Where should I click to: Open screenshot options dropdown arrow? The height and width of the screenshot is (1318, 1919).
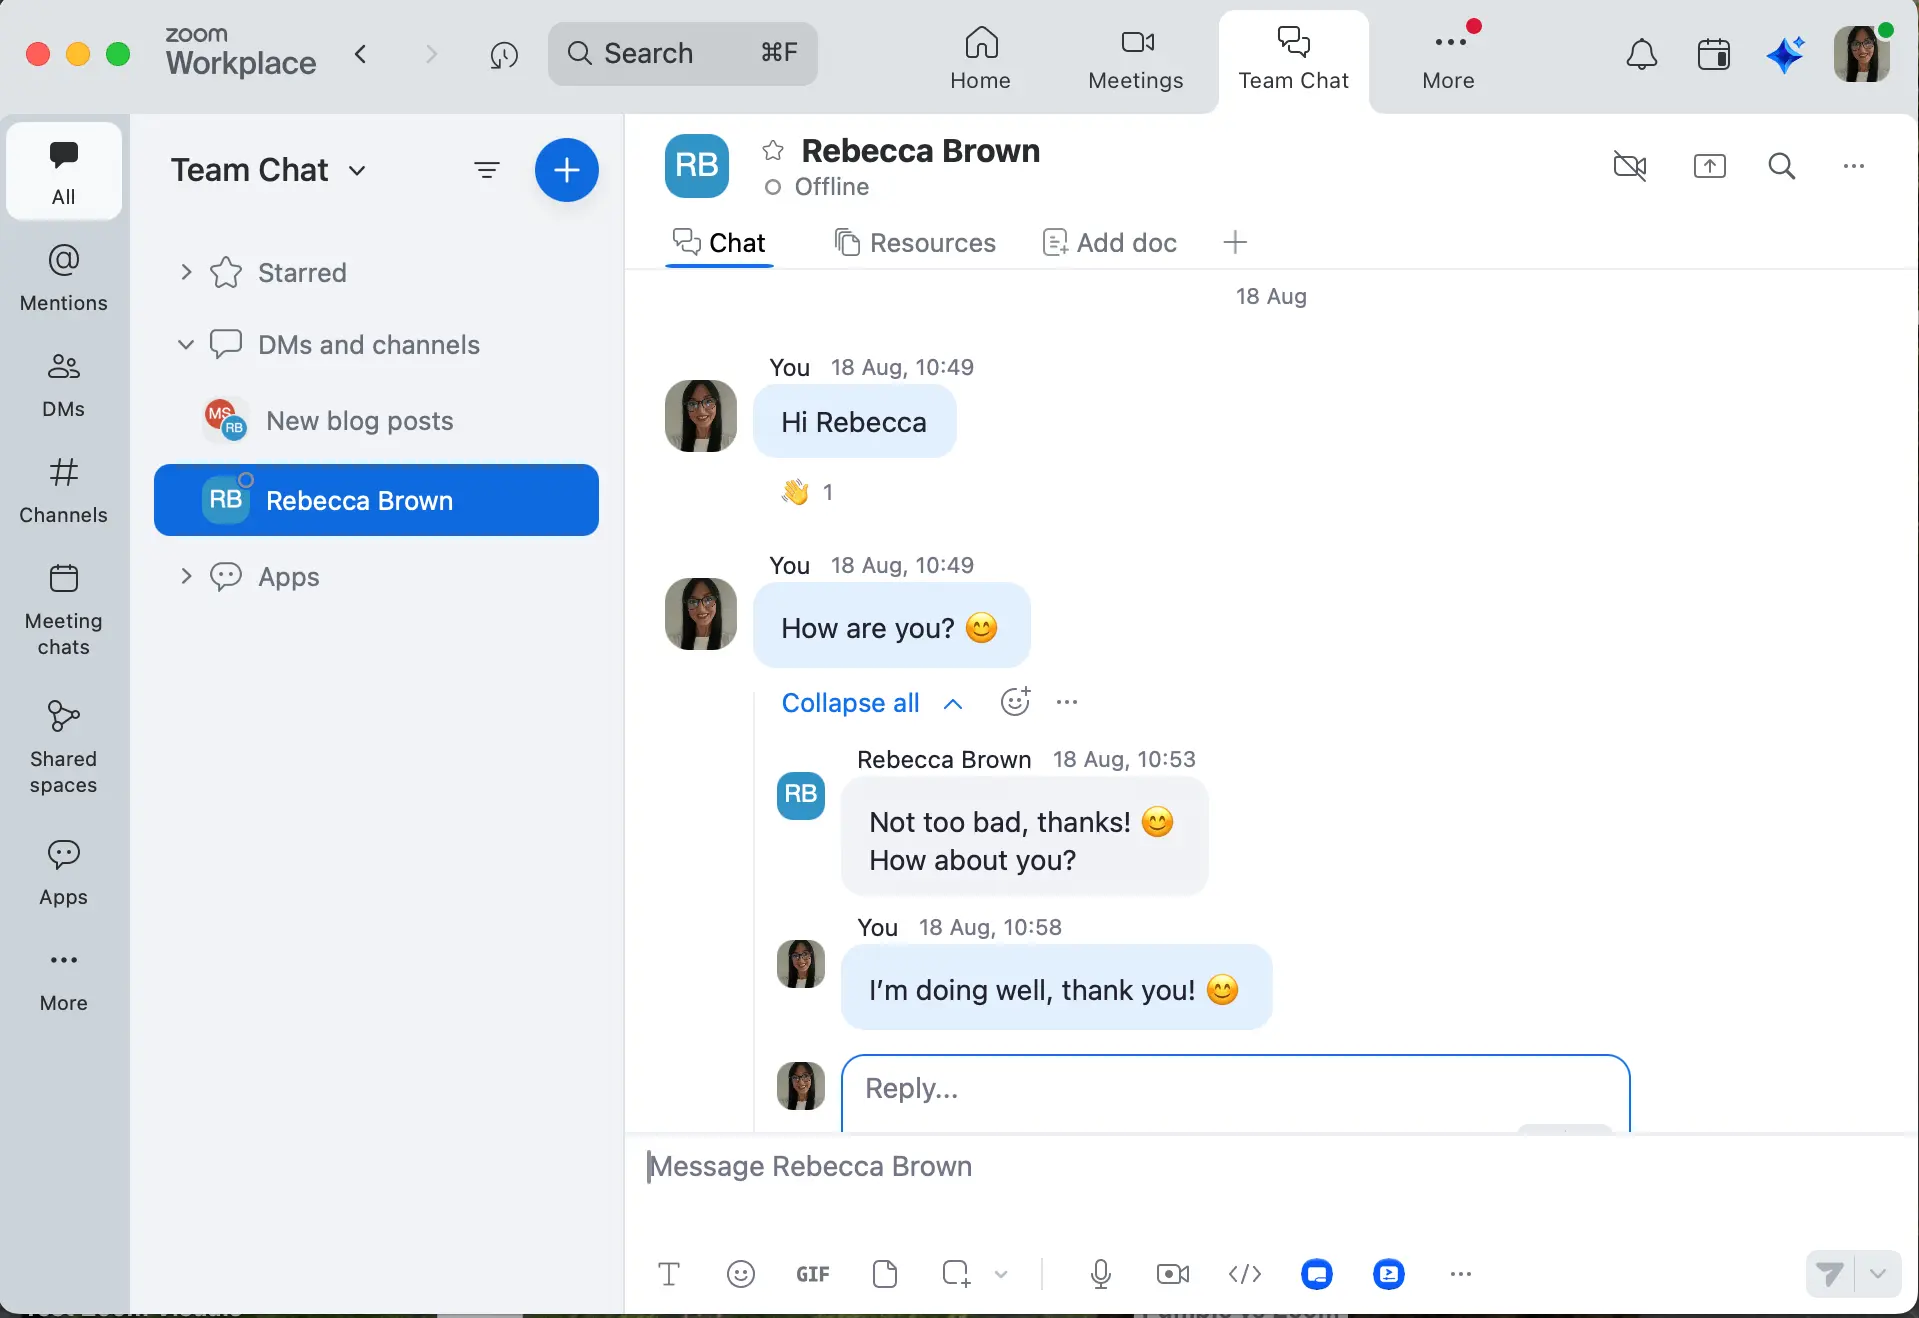click(x=1001, y=1274)
